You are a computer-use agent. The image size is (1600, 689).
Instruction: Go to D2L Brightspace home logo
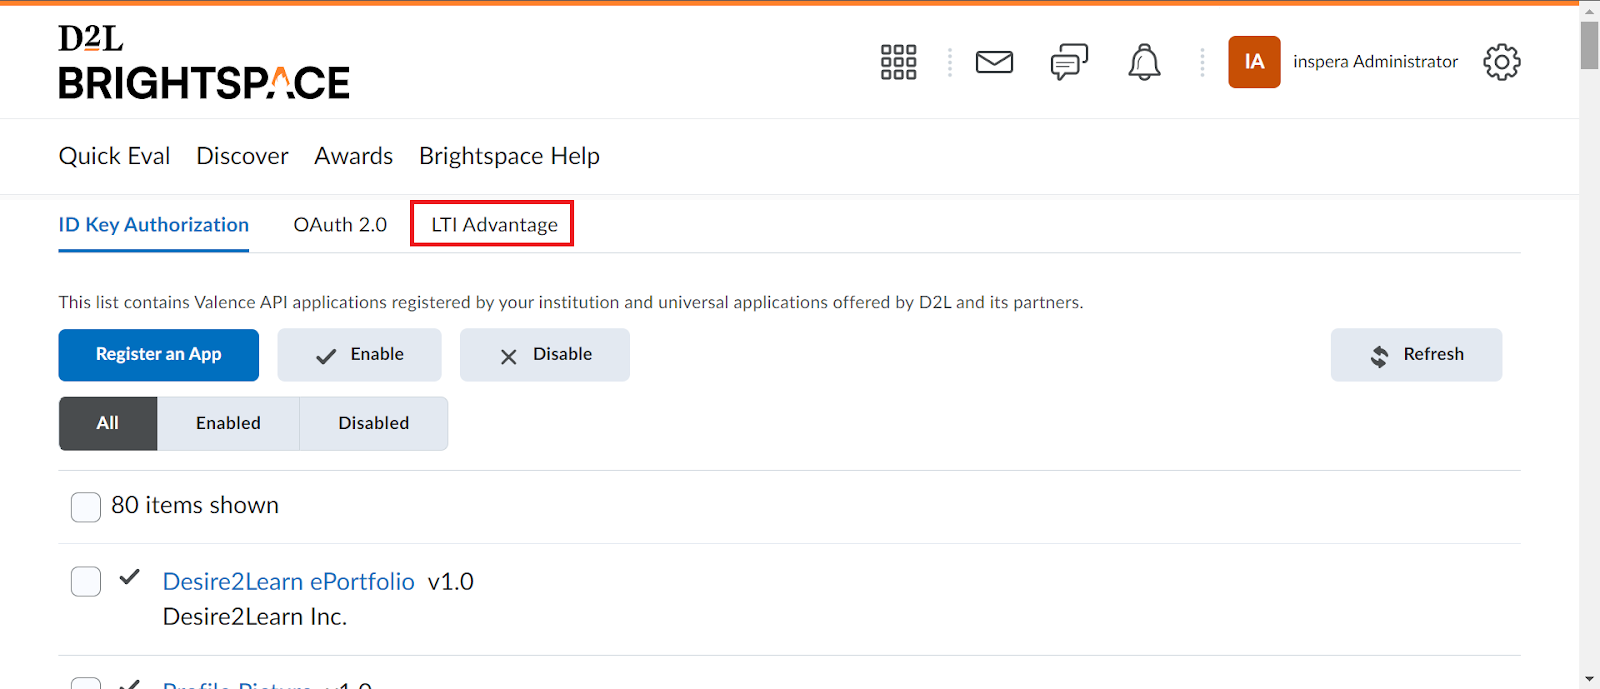pos(204,62)
